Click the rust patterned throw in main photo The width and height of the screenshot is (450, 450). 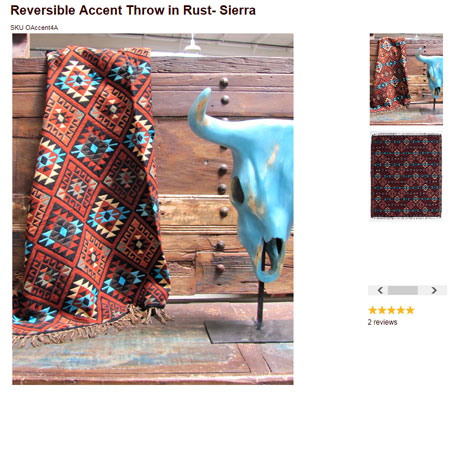coord(92,190)
